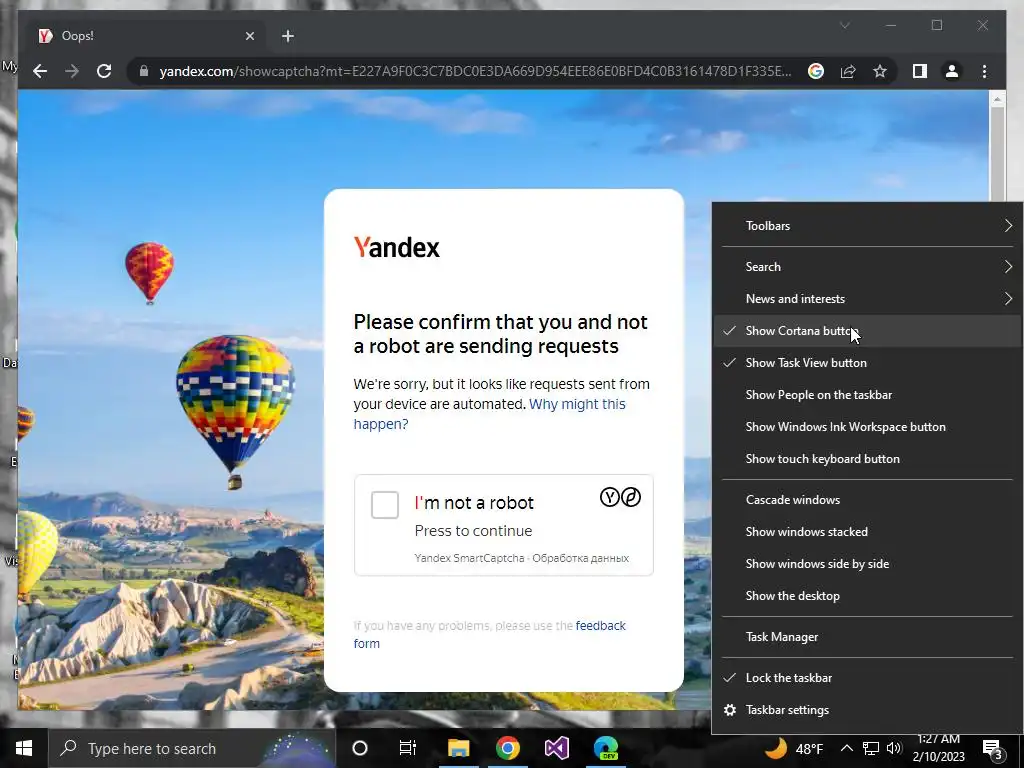Open Task View on taskbar
The height and width of the screenshot is (768, 1024).
[x=408, y=748]
